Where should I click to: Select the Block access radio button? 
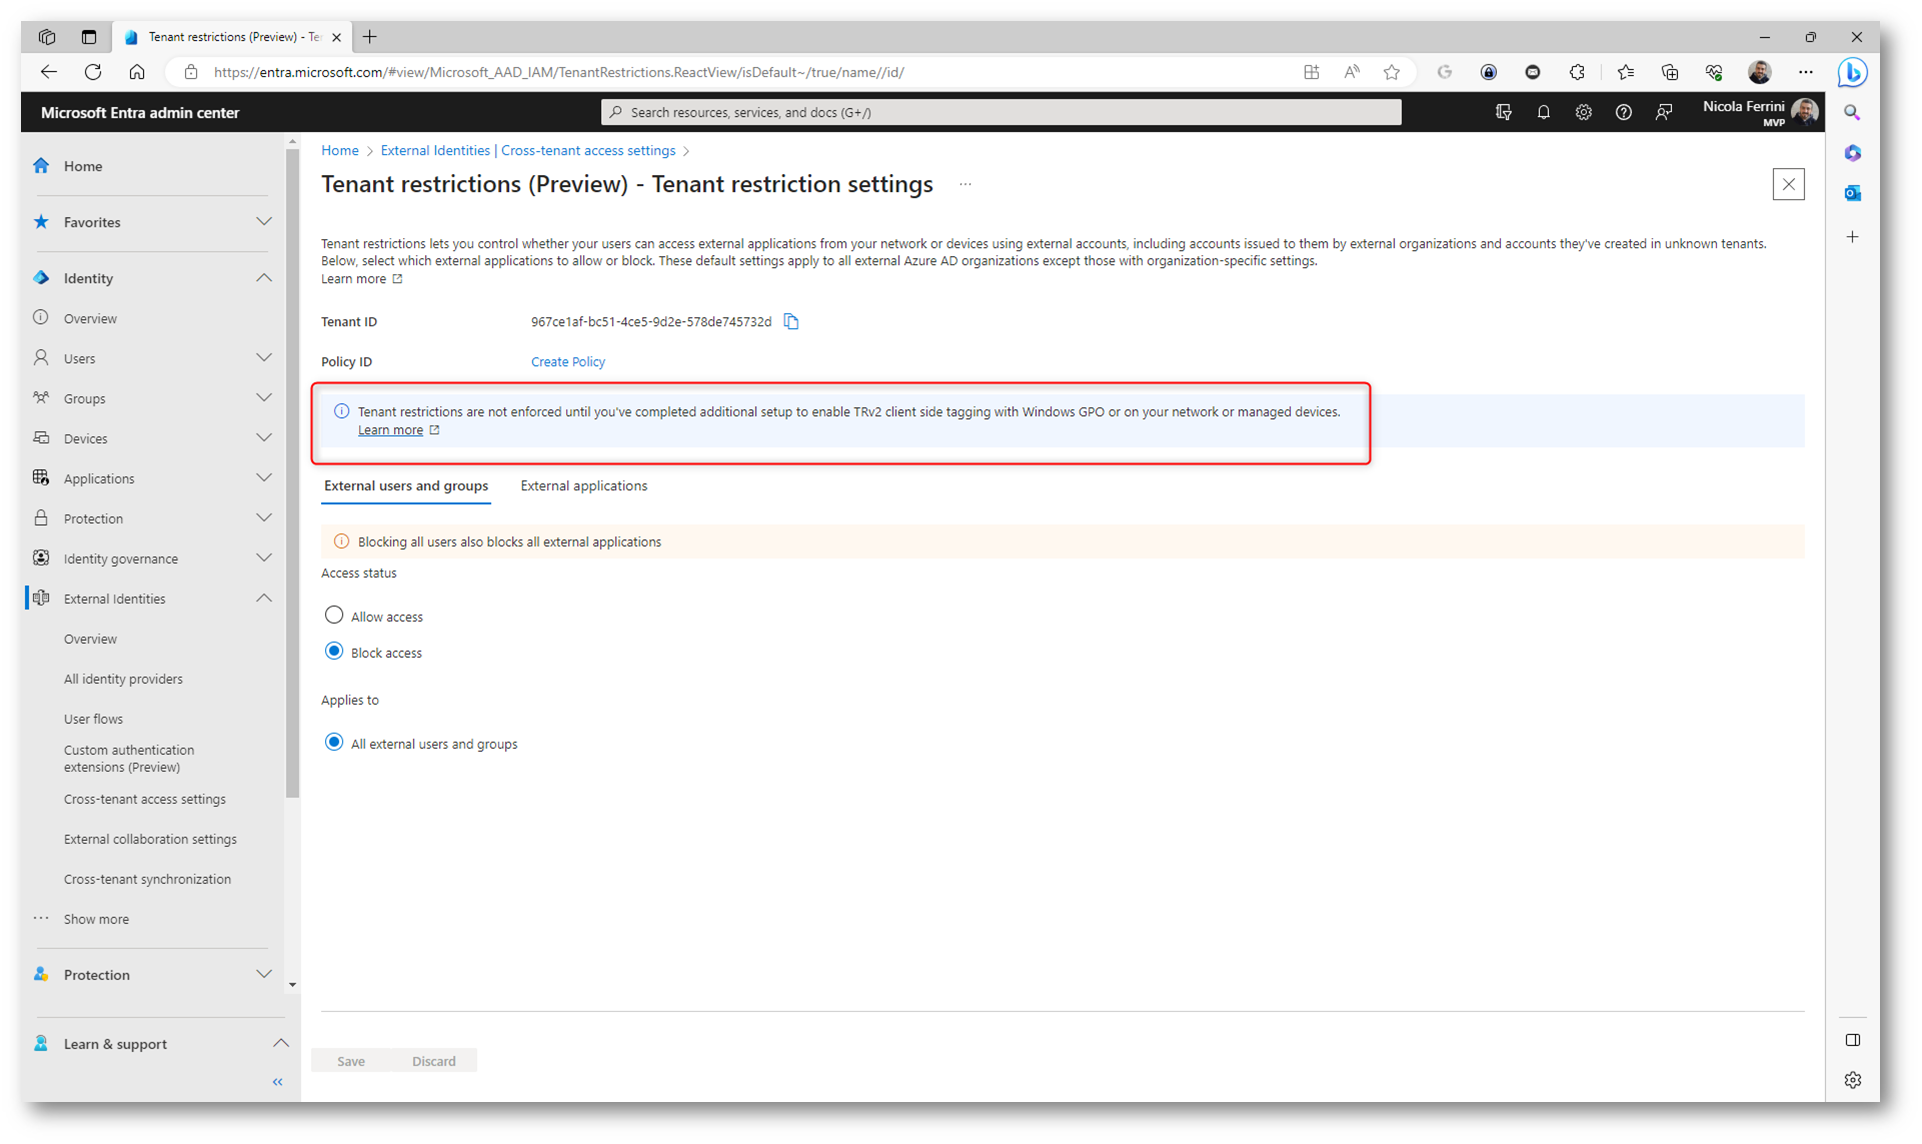[x=334, y=652]
